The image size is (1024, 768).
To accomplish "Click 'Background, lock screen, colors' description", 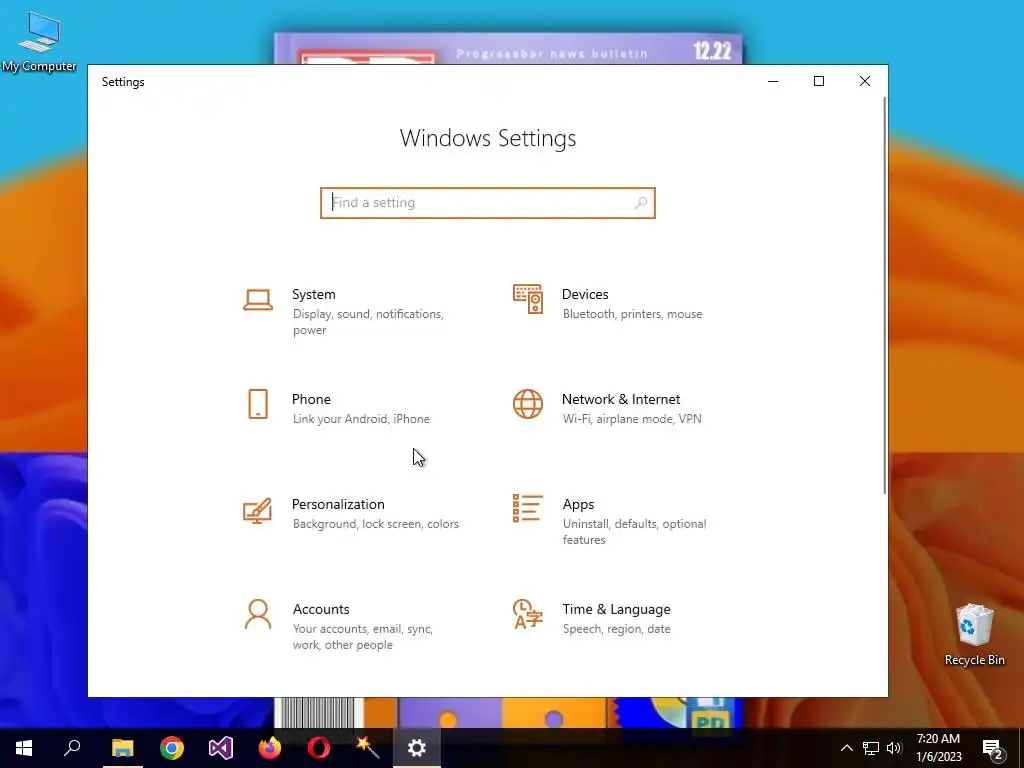I will 376,524.
